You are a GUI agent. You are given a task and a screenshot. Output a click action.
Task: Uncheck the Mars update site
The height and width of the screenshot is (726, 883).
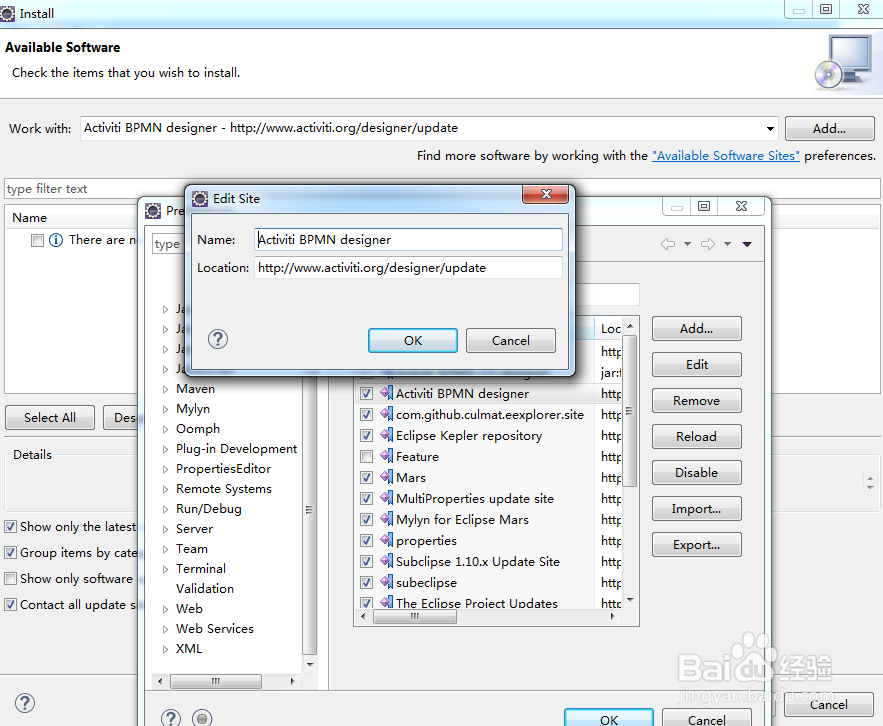pos(366,477)
